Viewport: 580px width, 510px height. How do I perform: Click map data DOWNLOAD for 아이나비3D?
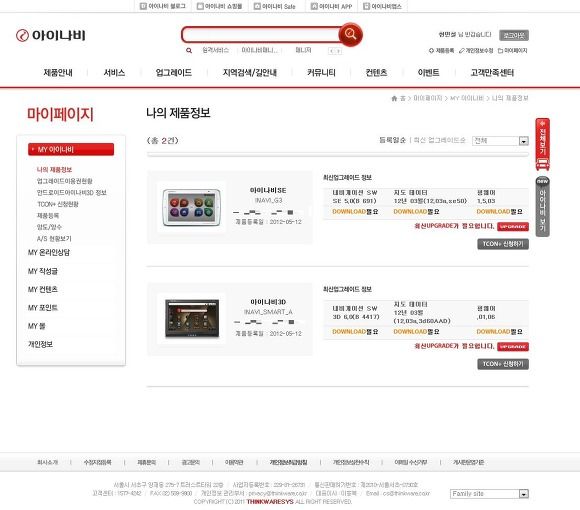coord(417,332)
